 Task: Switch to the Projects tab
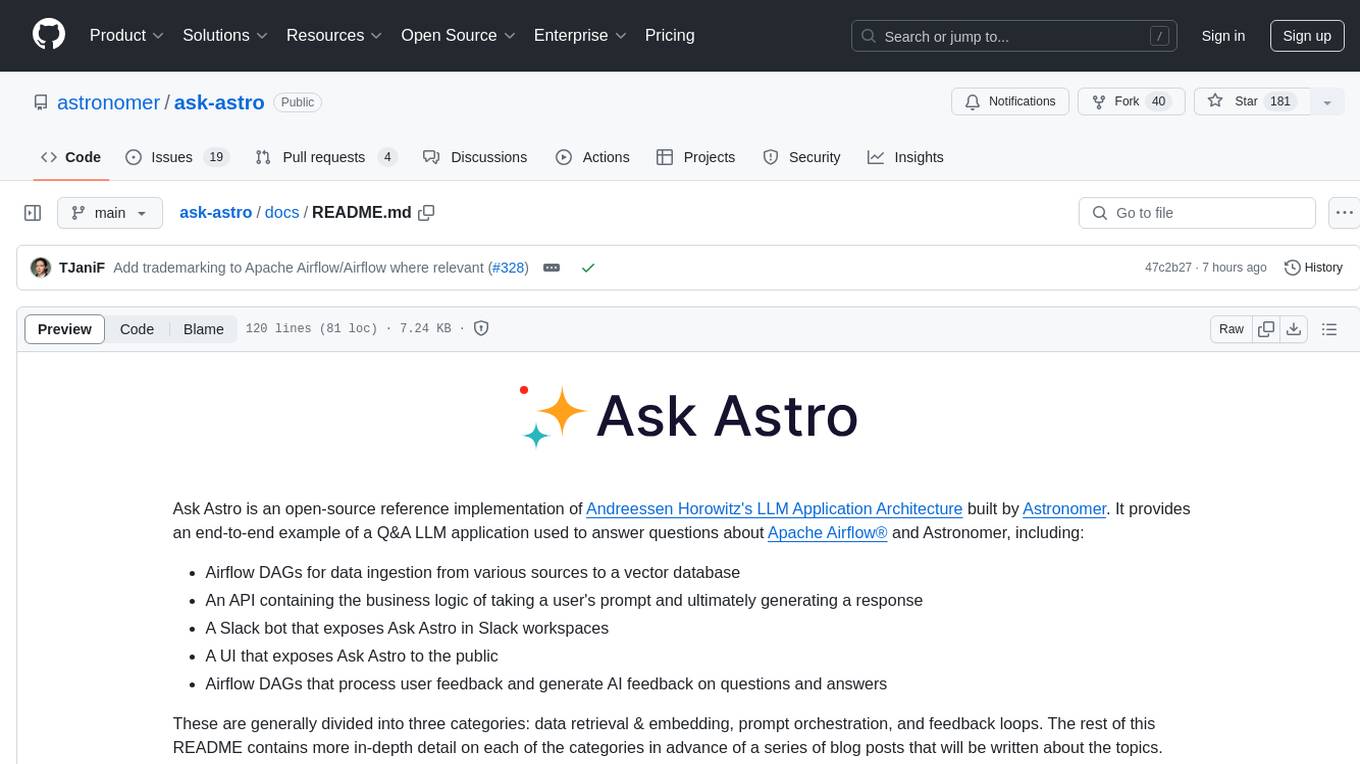pyautogui.click(x=696, y=157)
